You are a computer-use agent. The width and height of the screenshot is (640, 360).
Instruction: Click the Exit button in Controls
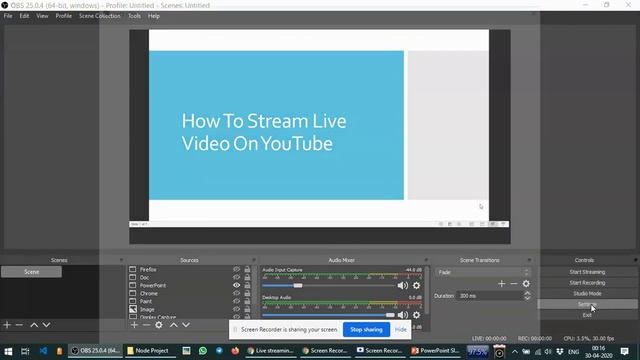tap(587, 315)
